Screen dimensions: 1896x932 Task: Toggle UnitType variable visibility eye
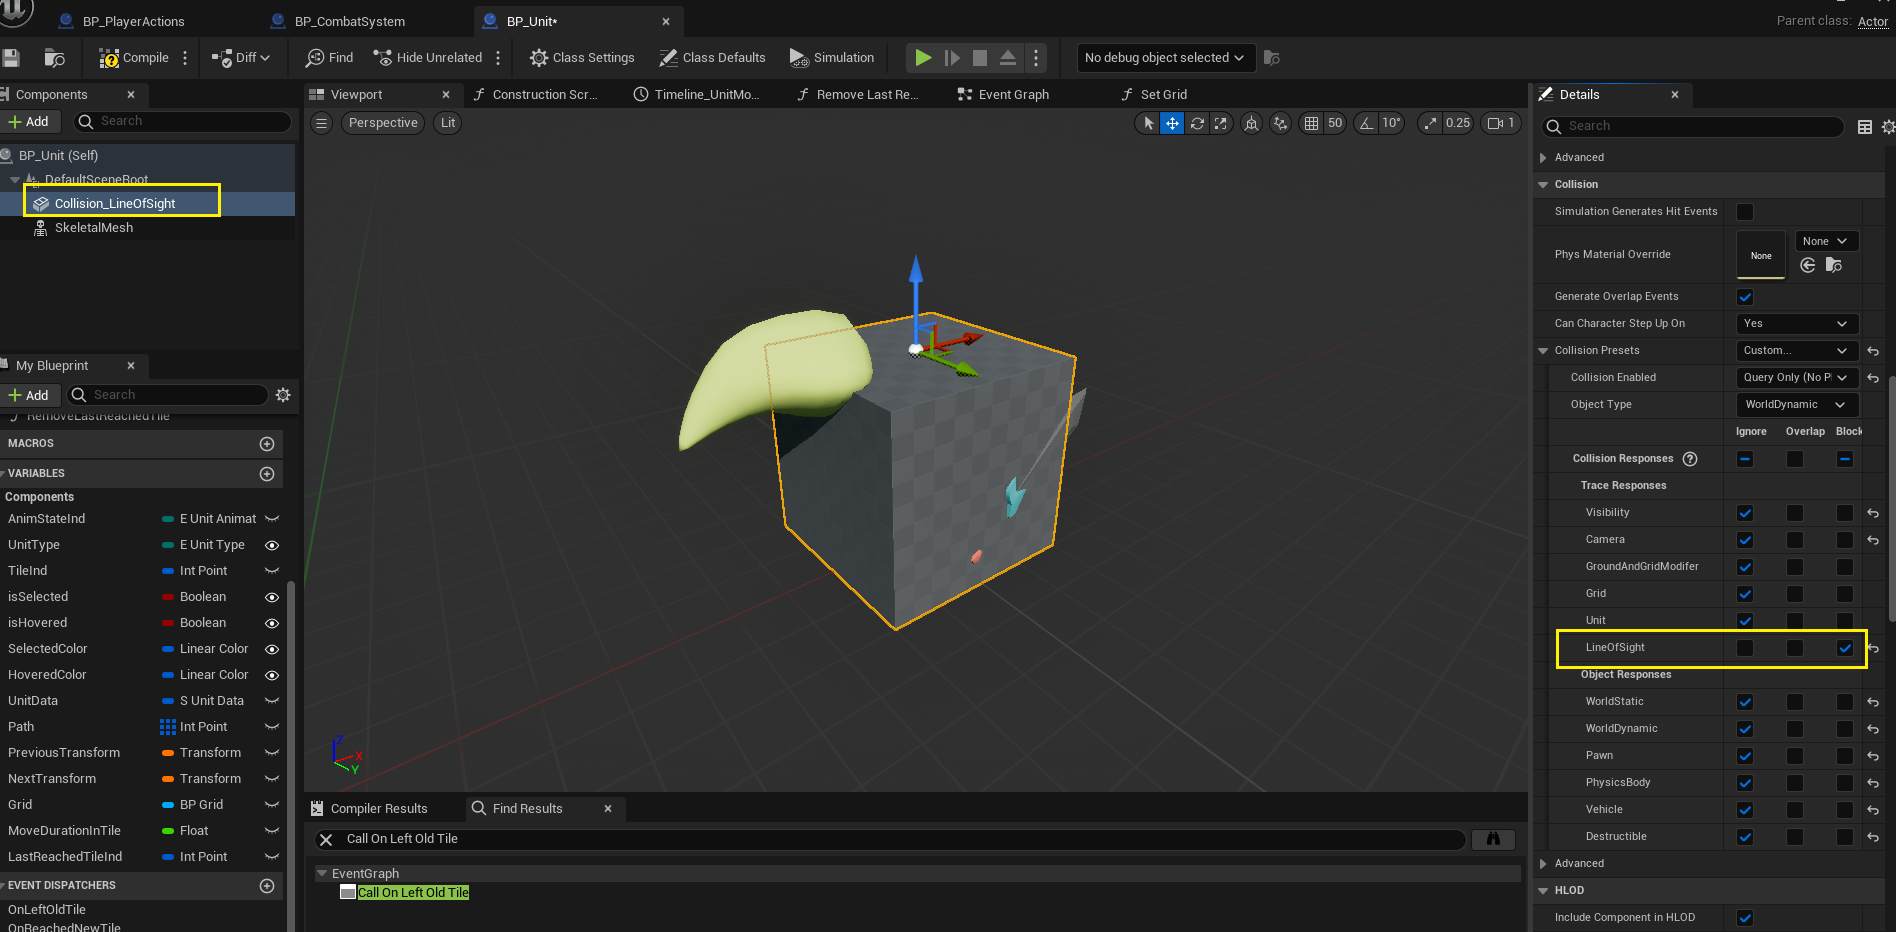click(x=271, y=545)
